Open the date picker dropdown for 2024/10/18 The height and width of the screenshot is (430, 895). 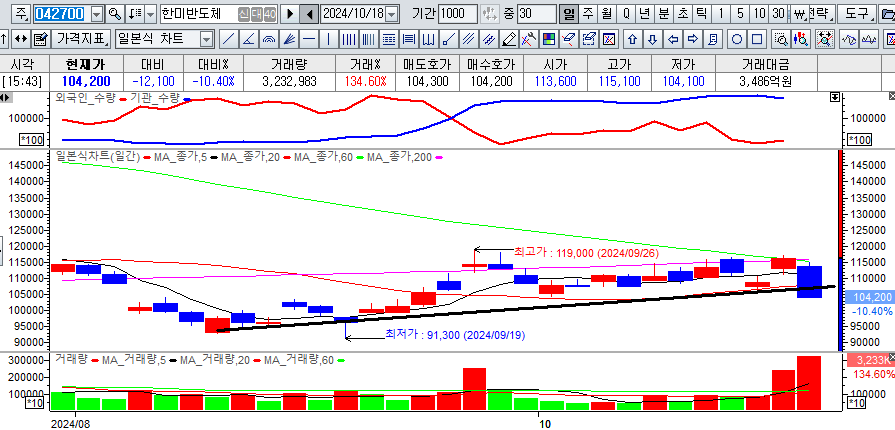(390, 14)
